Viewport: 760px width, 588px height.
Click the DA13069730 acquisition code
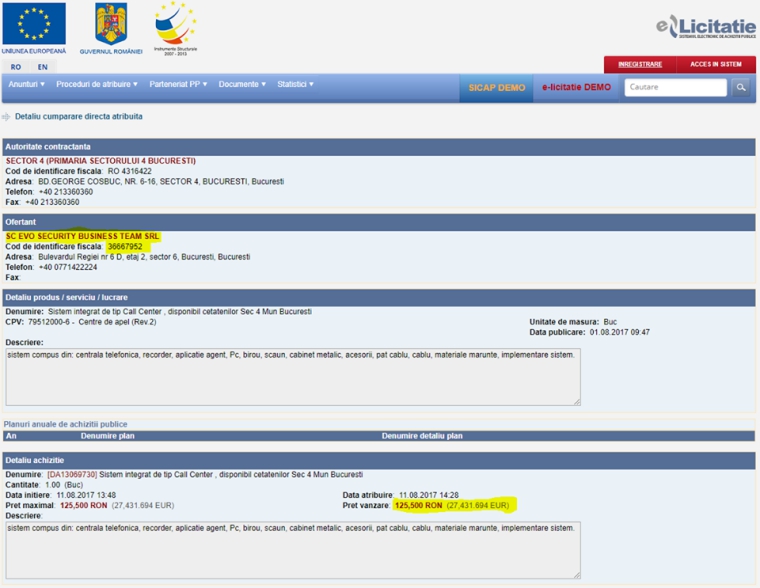coord(72,475)
